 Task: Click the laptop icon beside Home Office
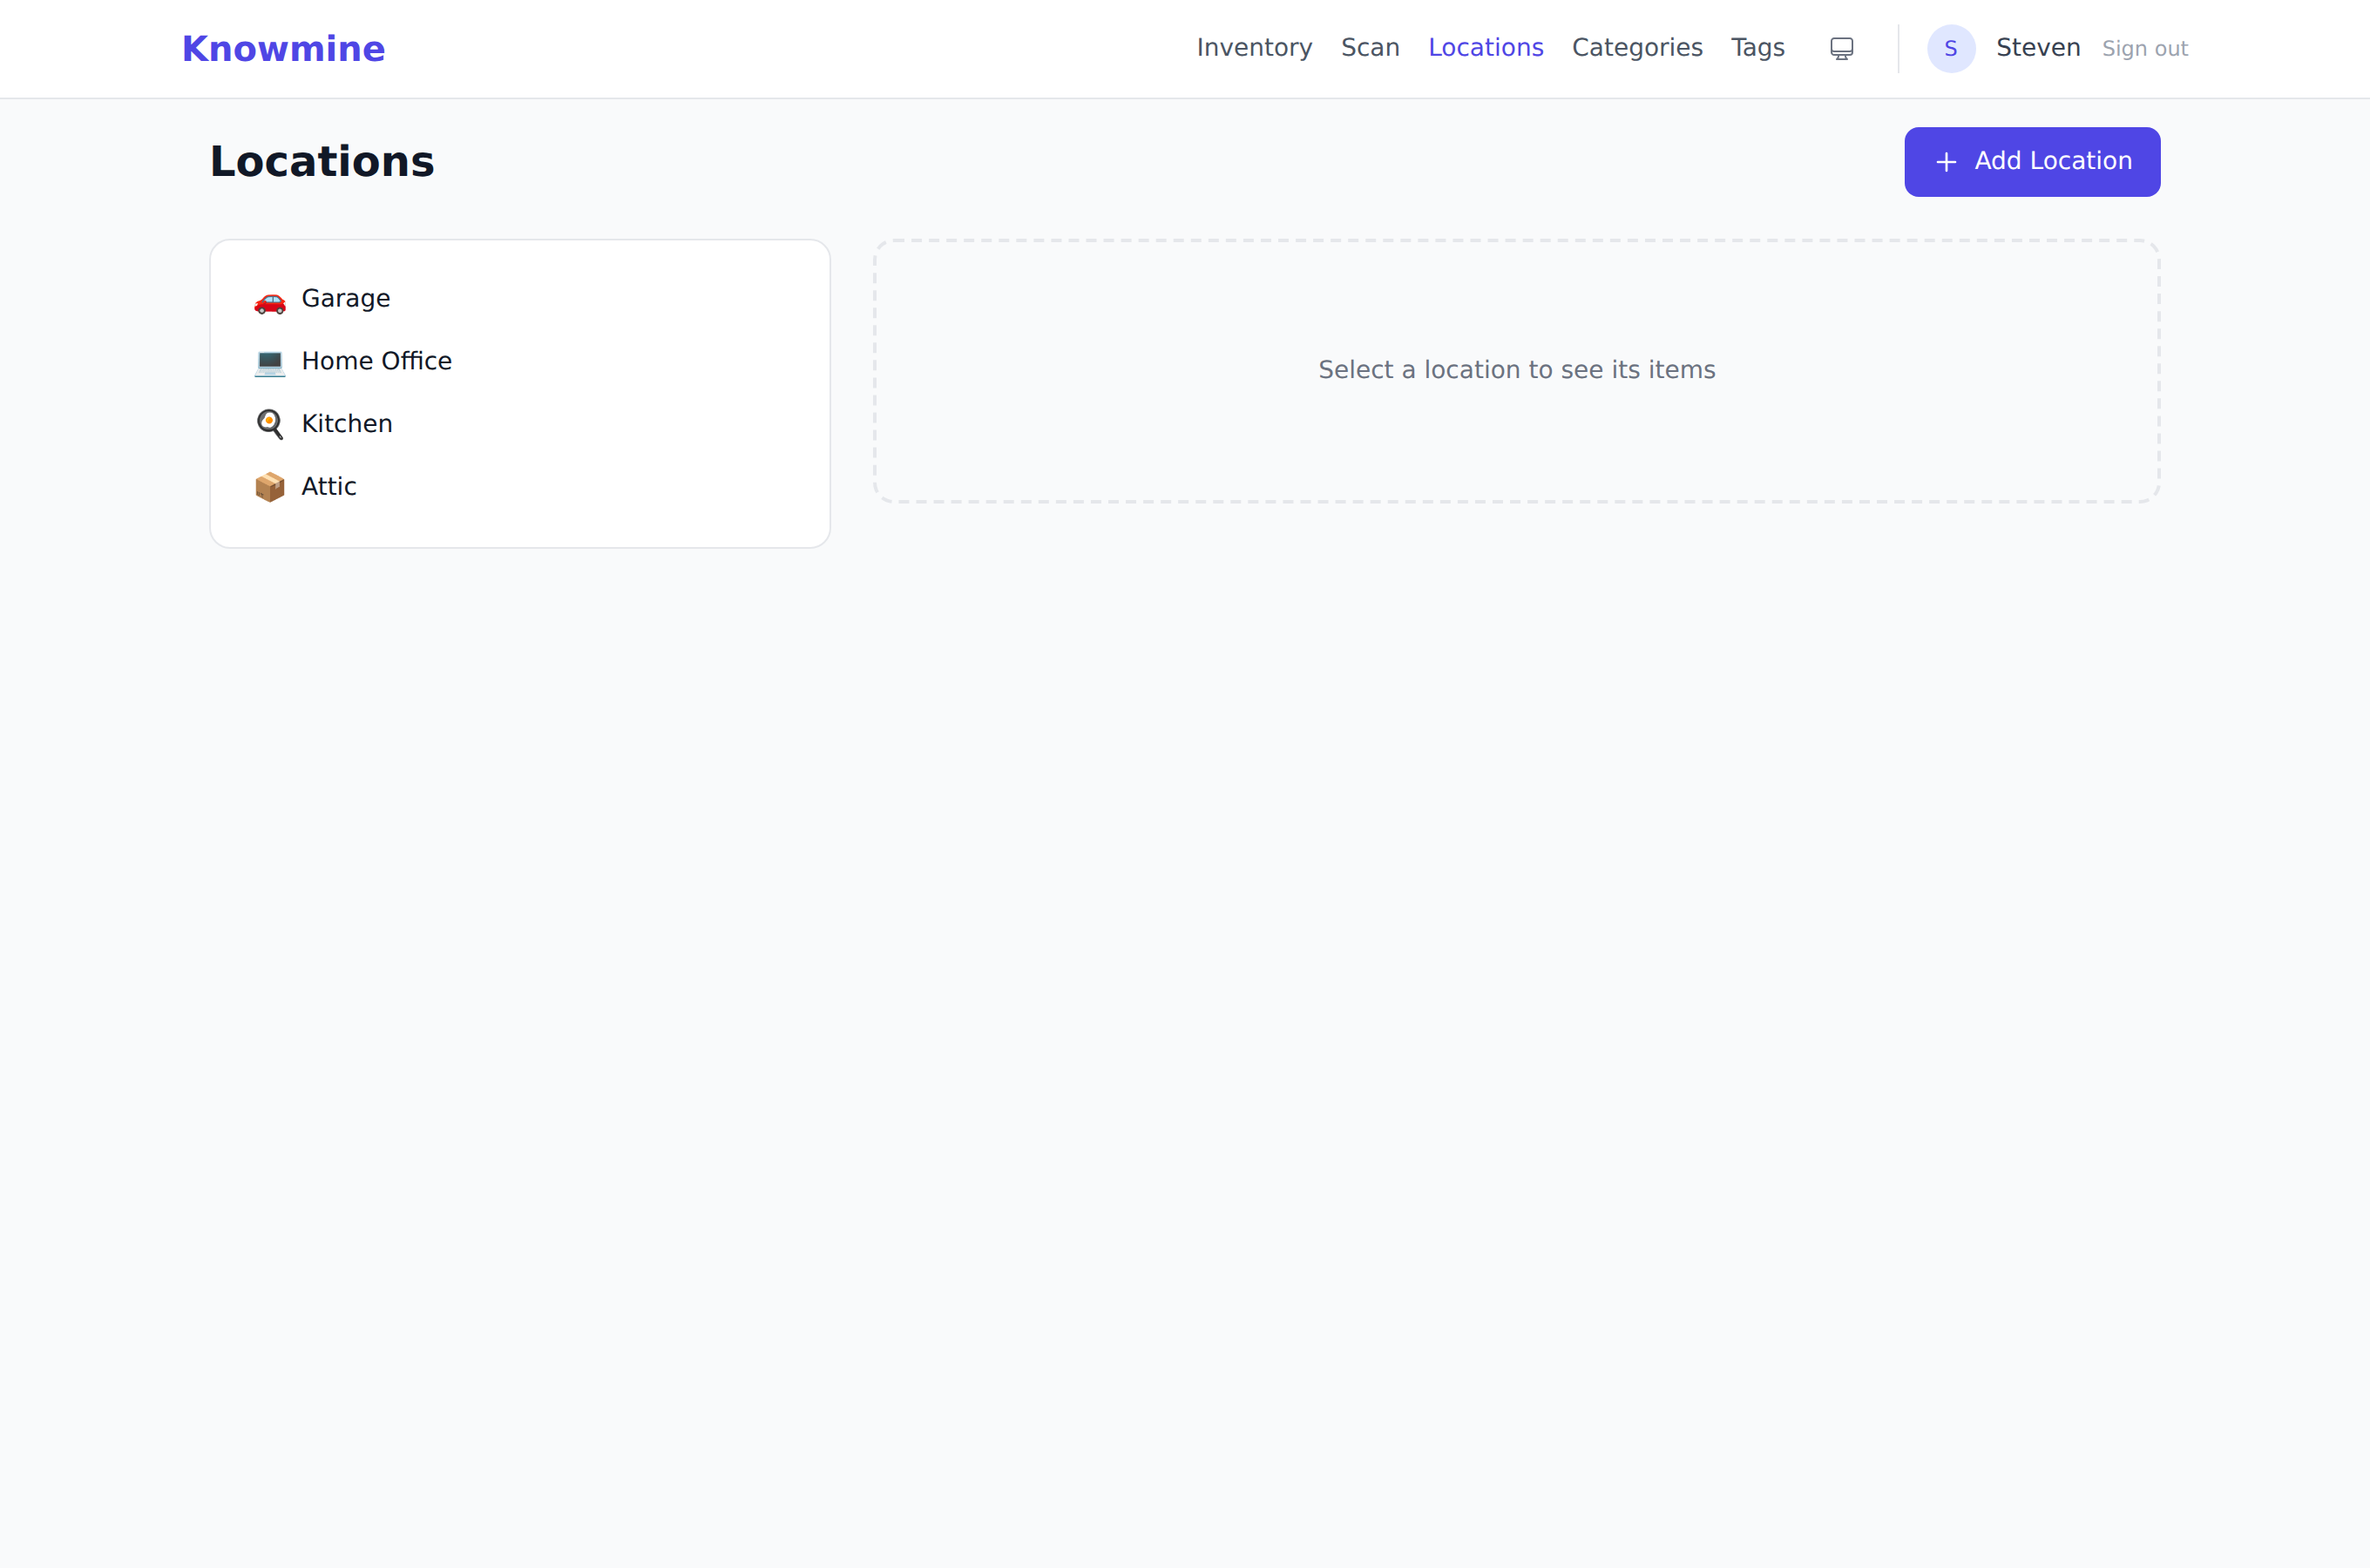pyautogui.click(x=270, y=362)
